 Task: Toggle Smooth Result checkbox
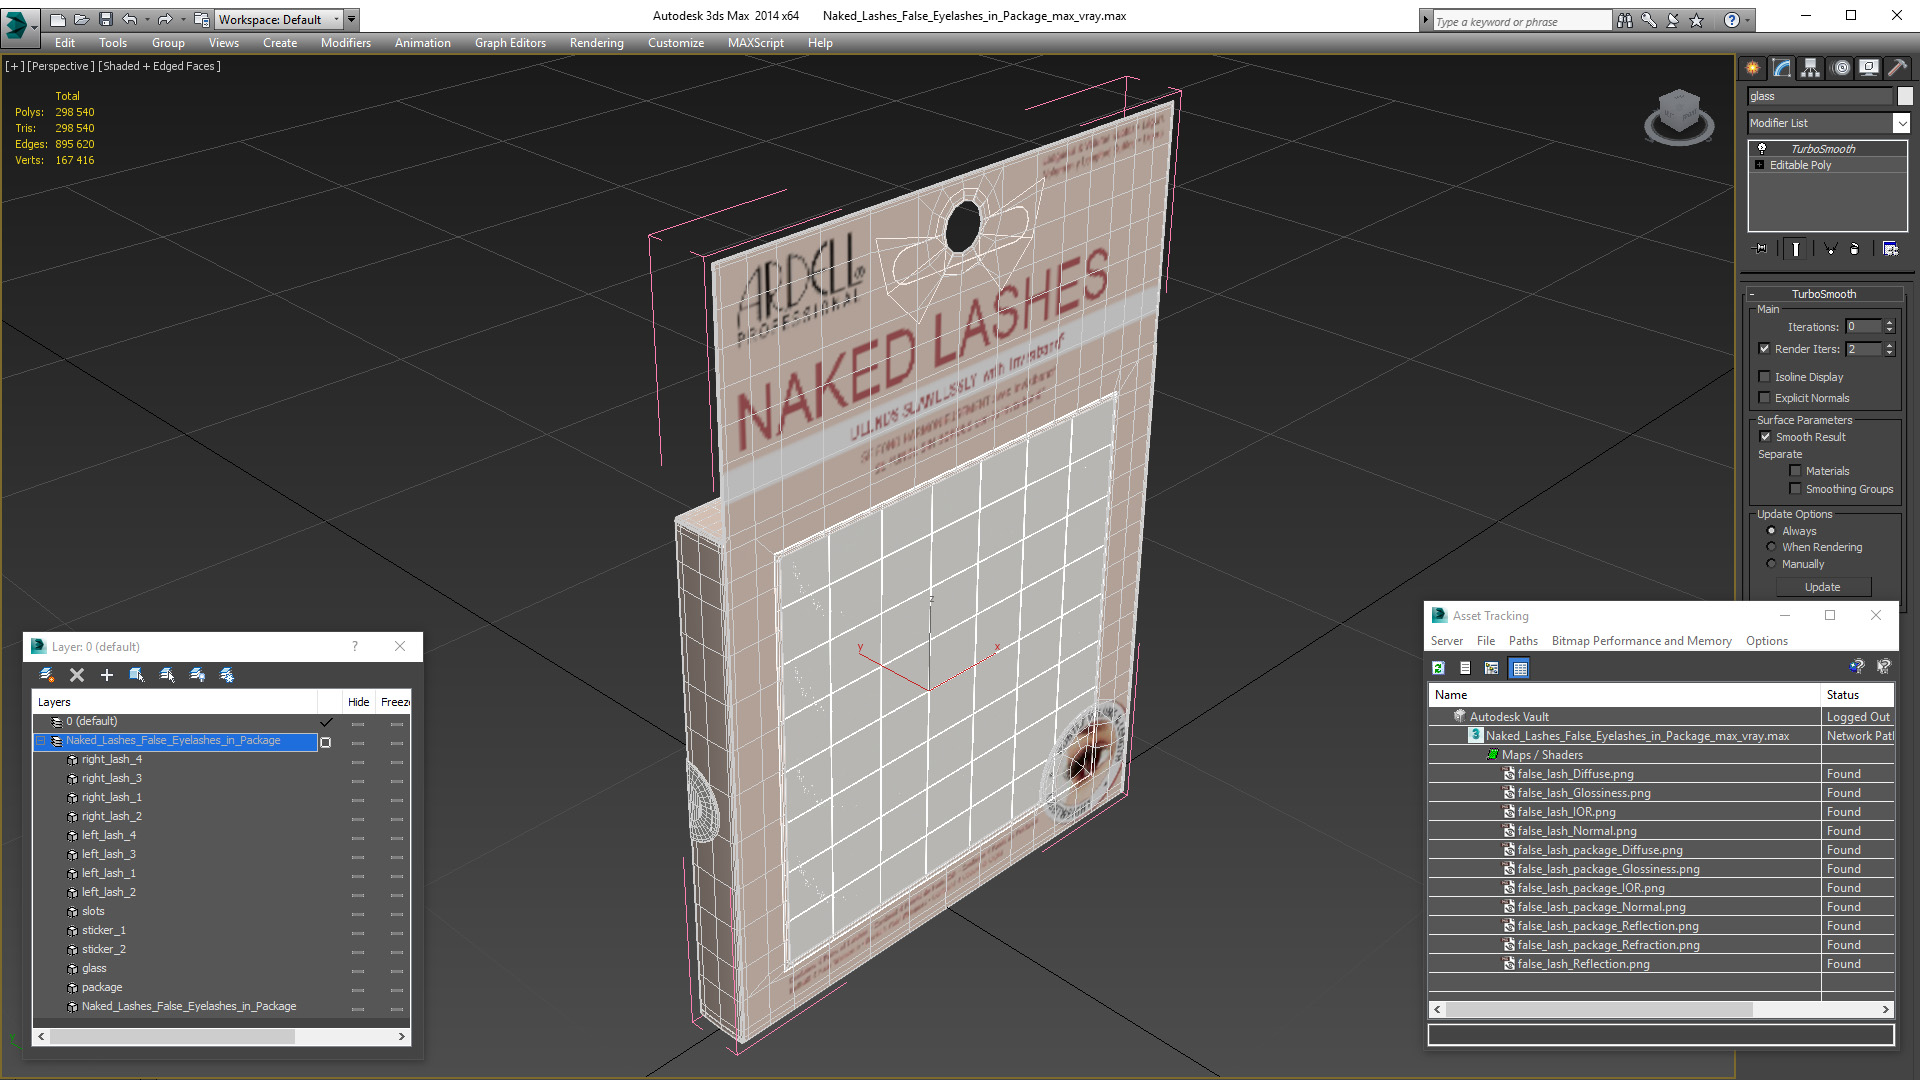click(1765, 437)
